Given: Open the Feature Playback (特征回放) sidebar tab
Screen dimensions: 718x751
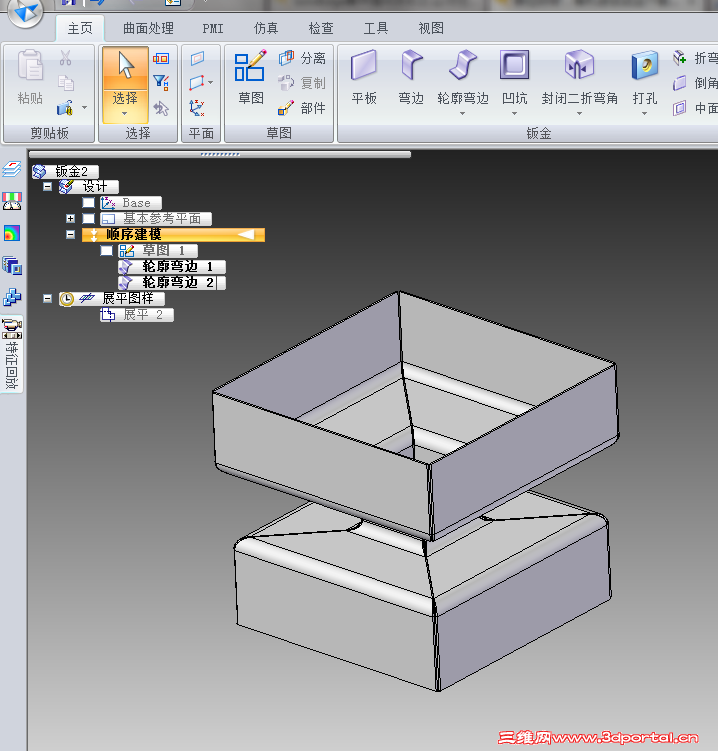Looking at the screenshot, I should tap(12, 354).
